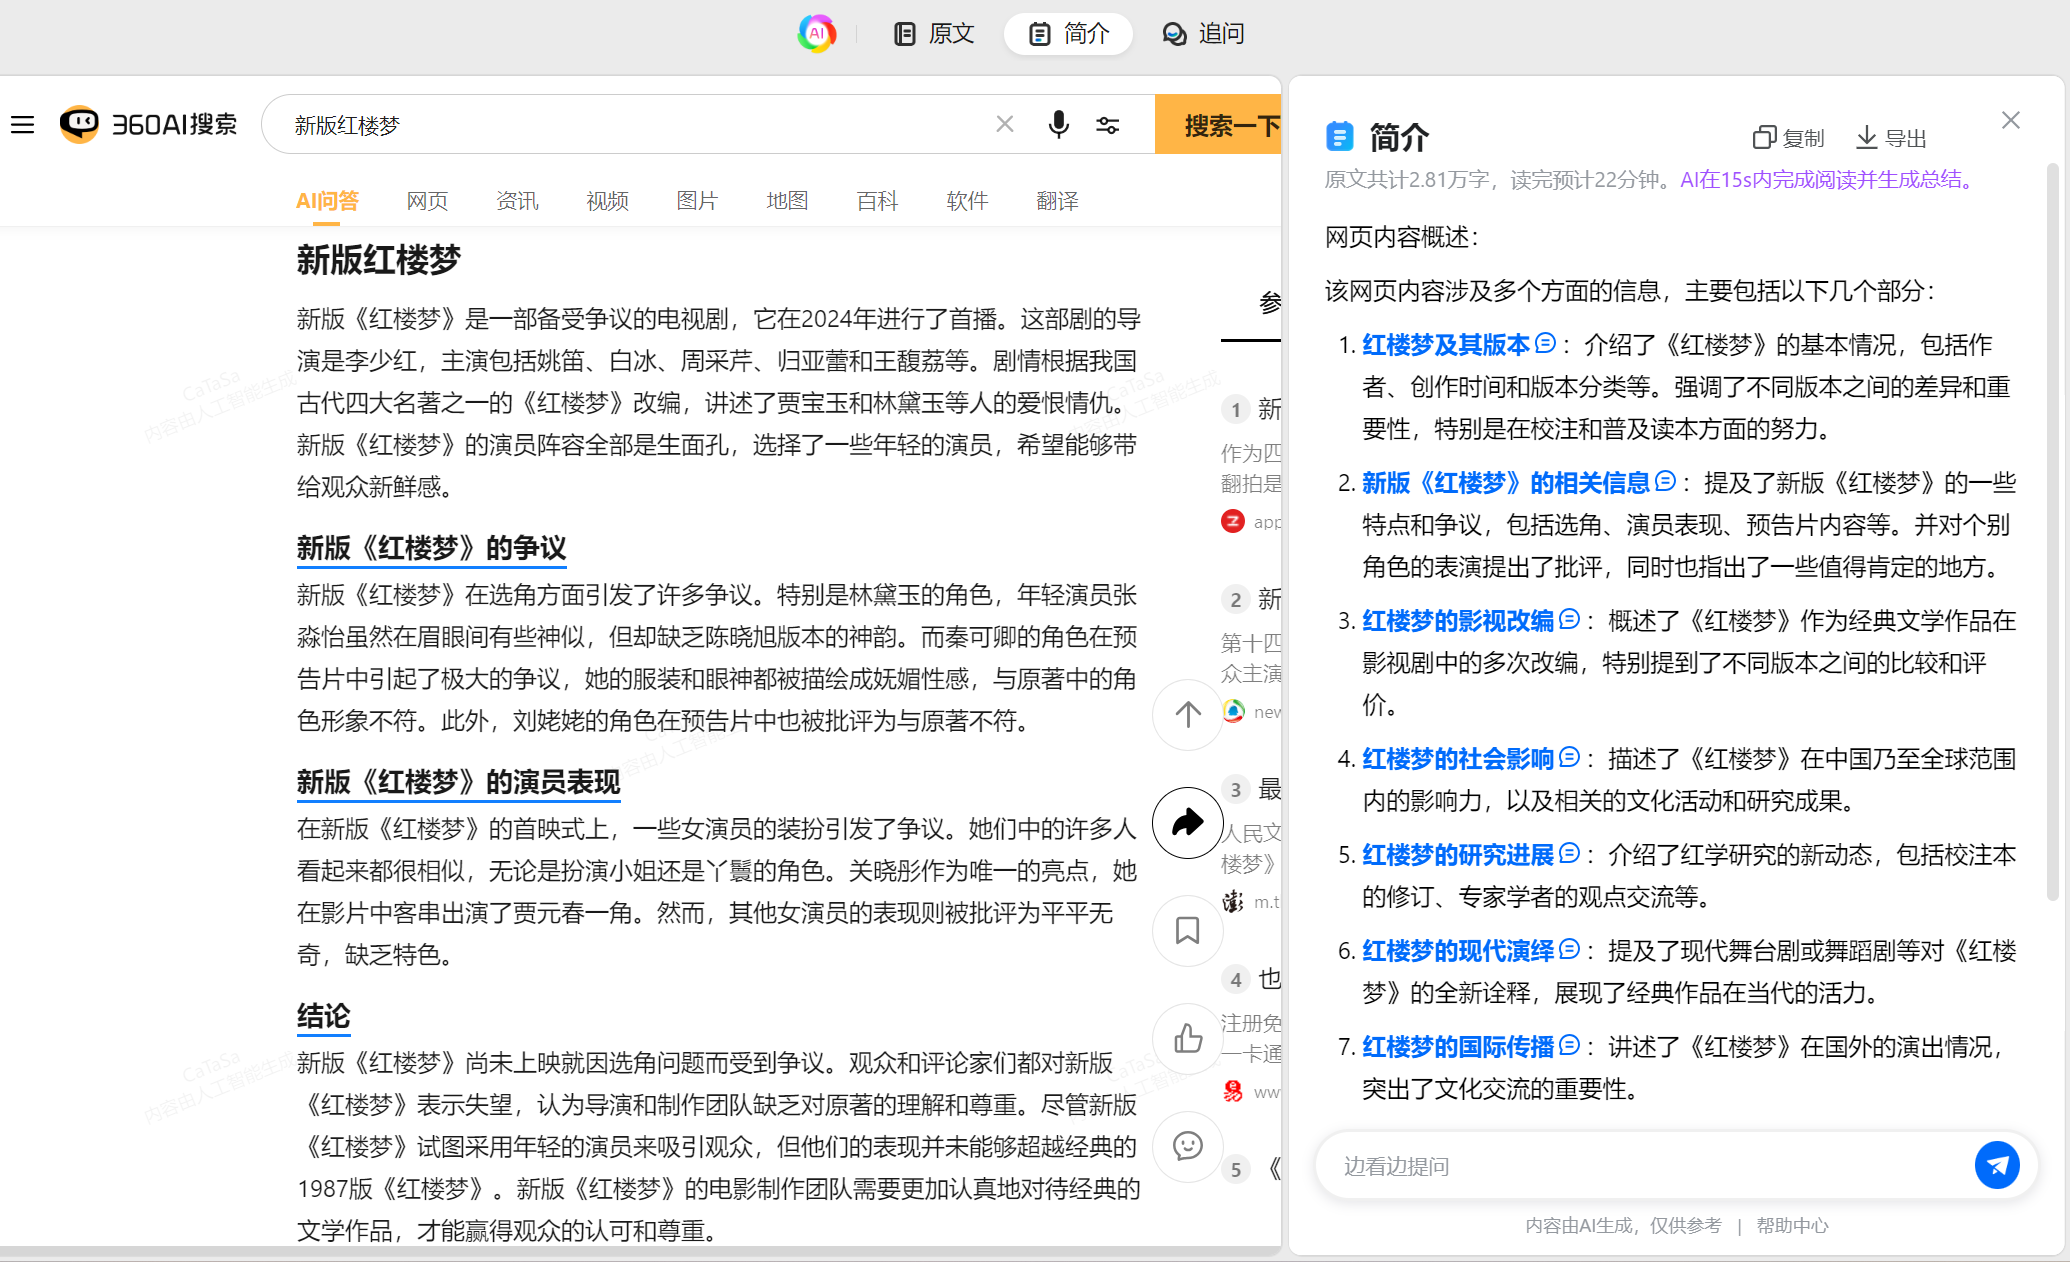Click the 复制 copy button

coord(1788,138)
